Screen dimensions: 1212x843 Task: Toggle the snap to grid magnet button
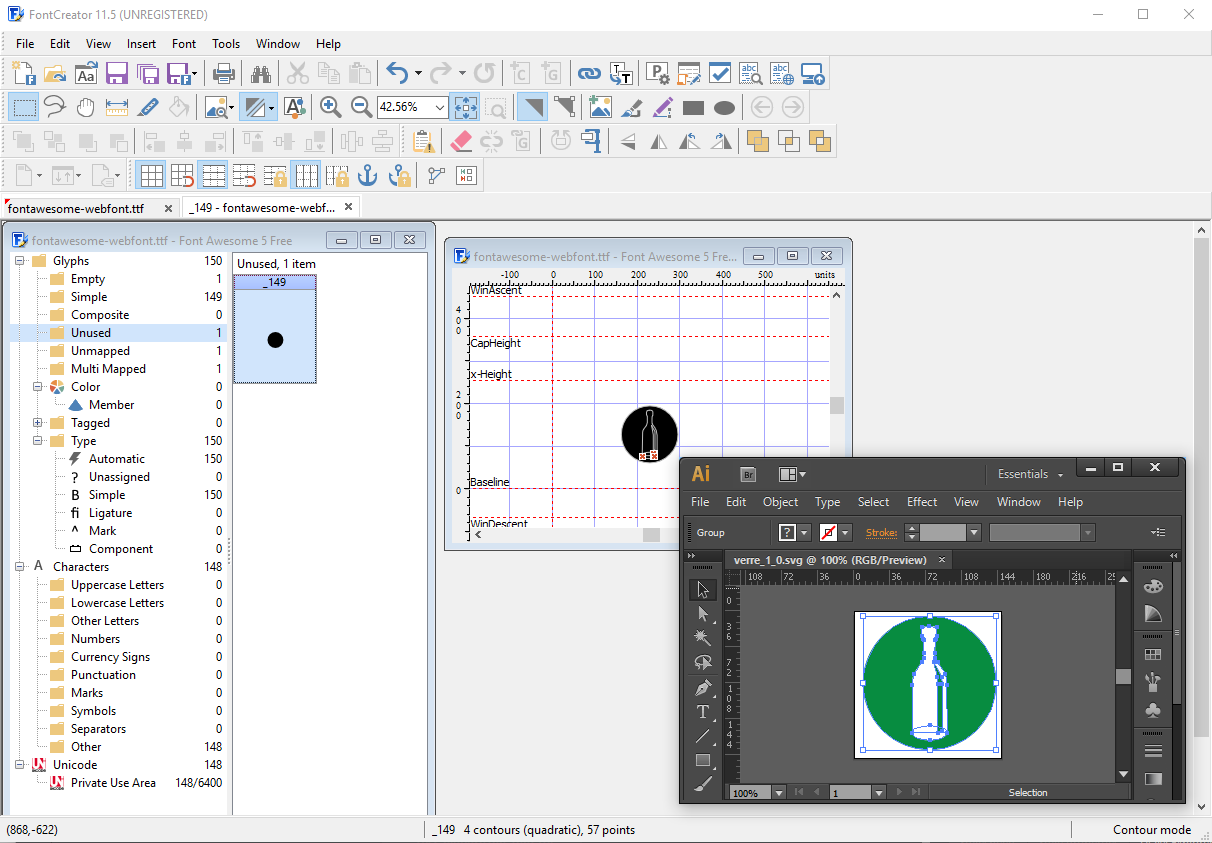click(x=182, y=175)
